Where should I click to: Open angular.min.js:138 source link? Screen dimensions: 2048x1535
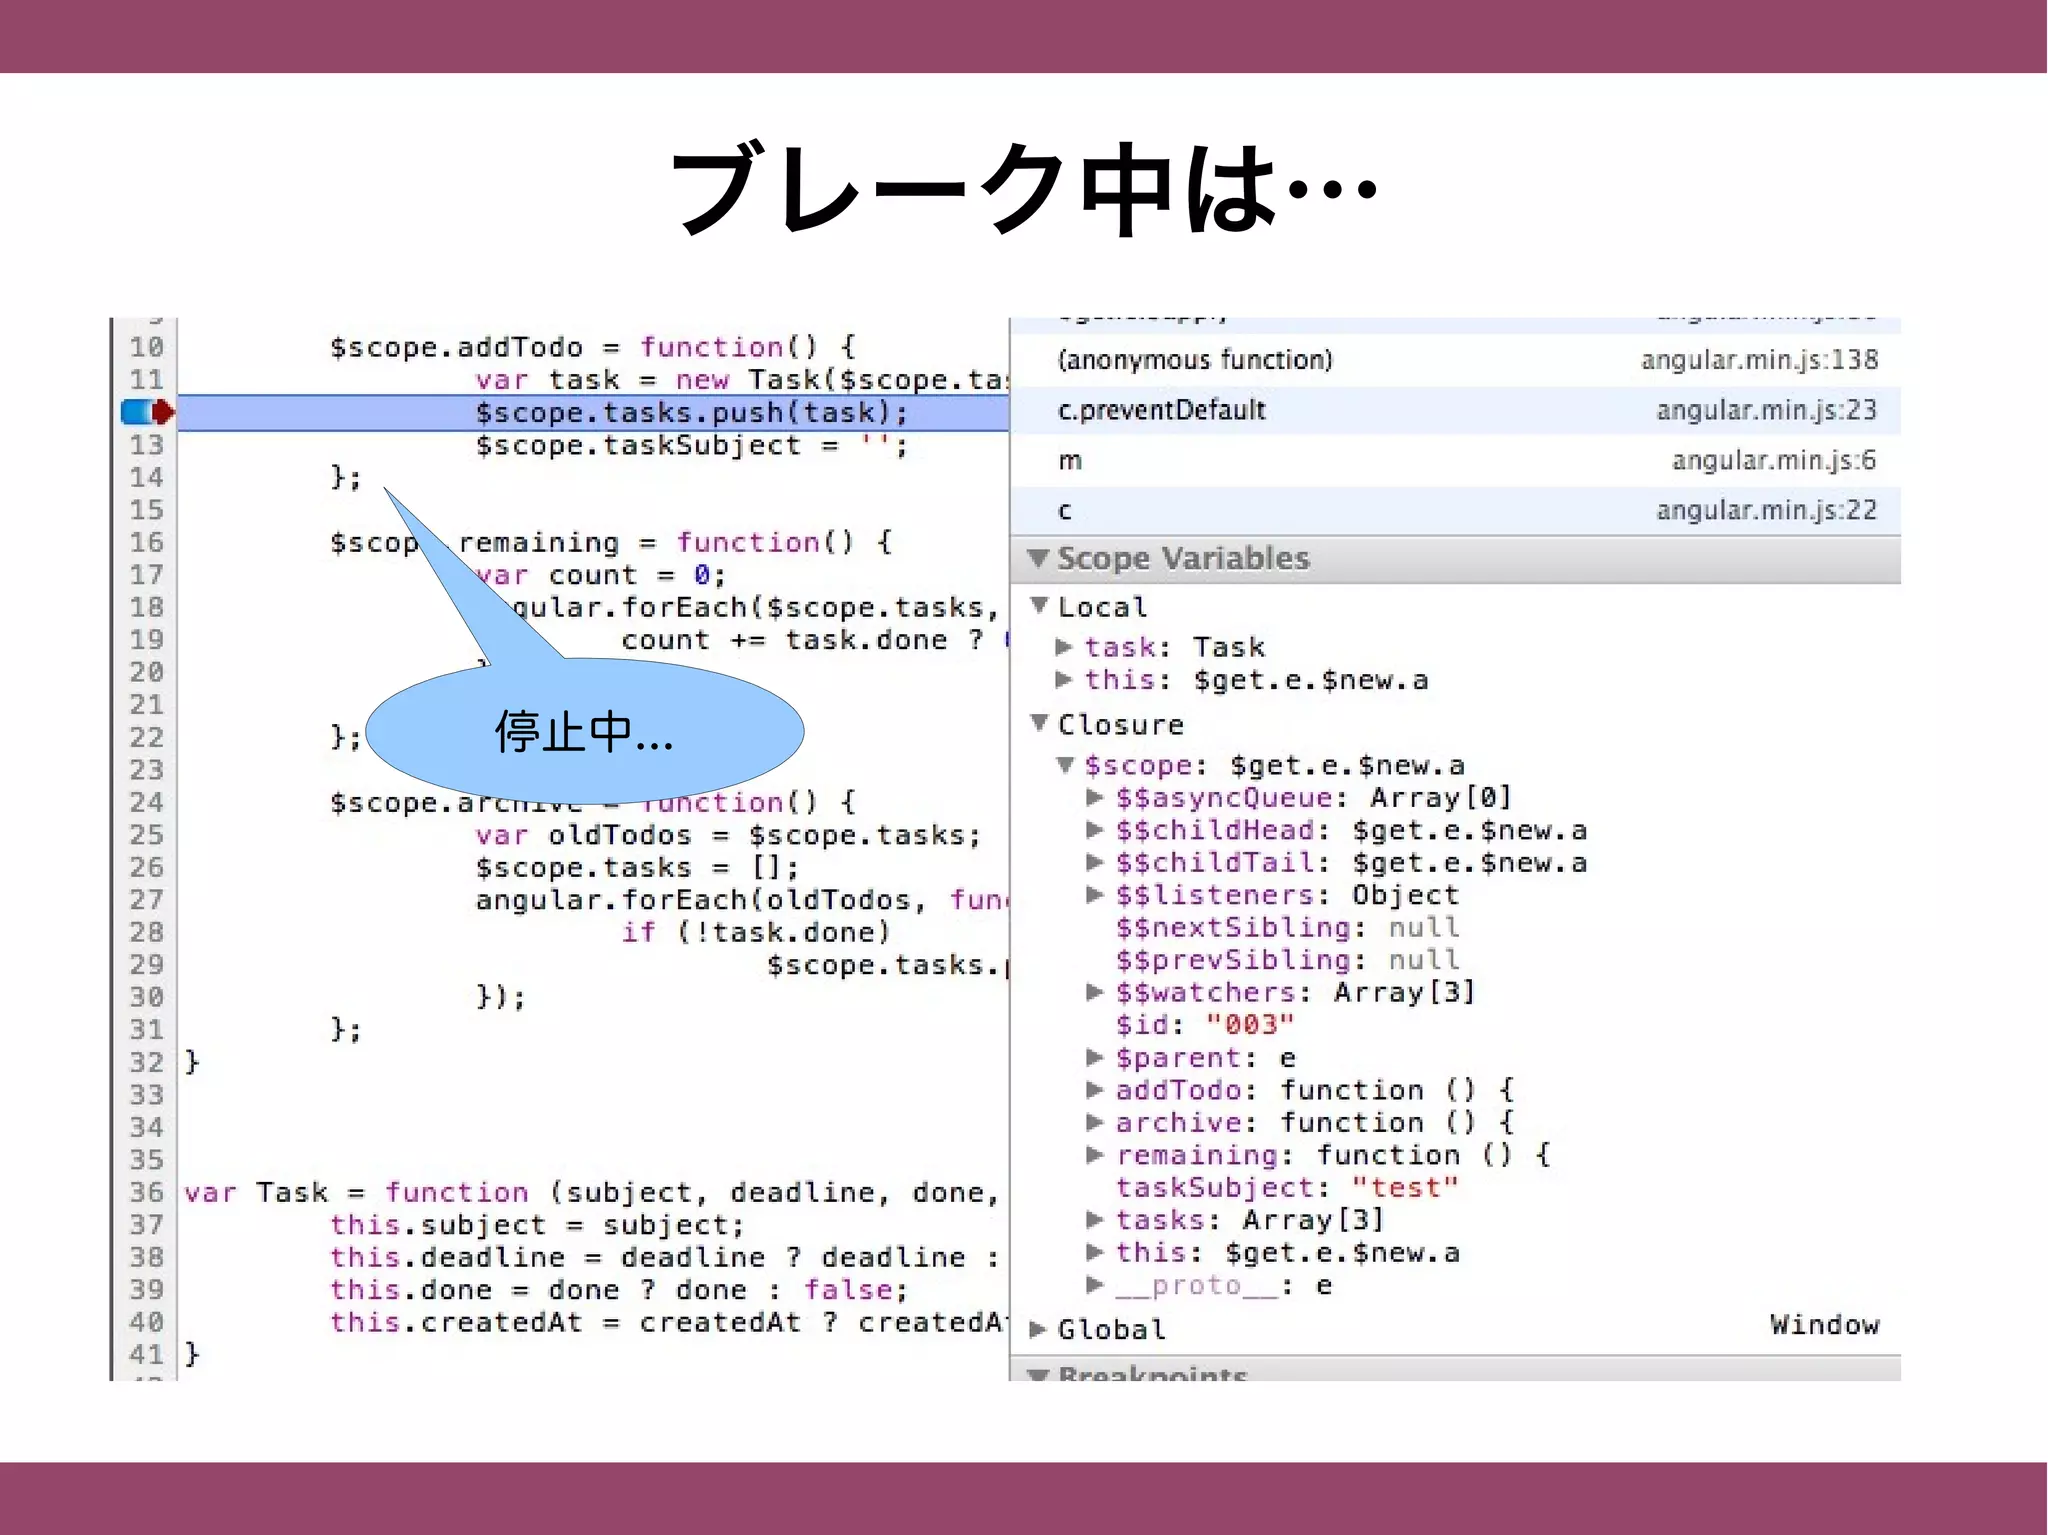tap(1759, 360)
